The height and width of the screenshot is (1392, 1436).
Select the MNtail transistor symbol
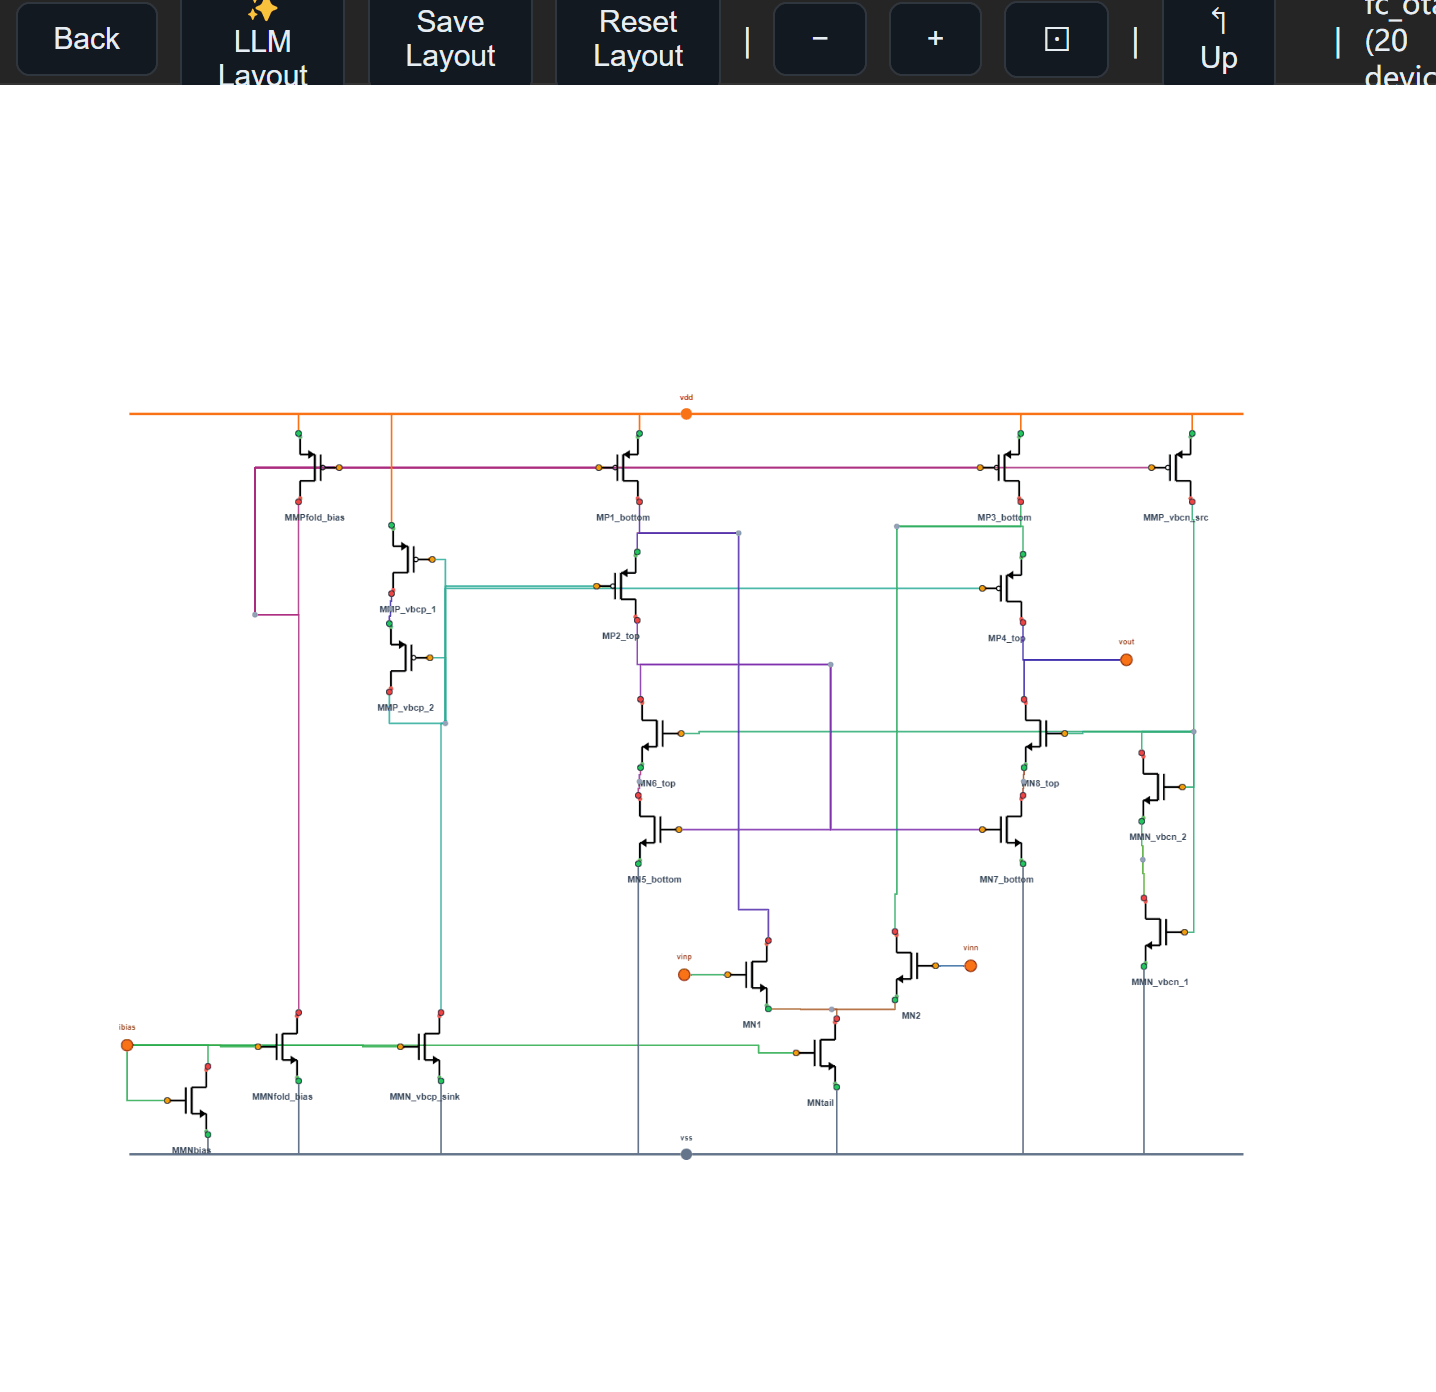(821, 1053)
